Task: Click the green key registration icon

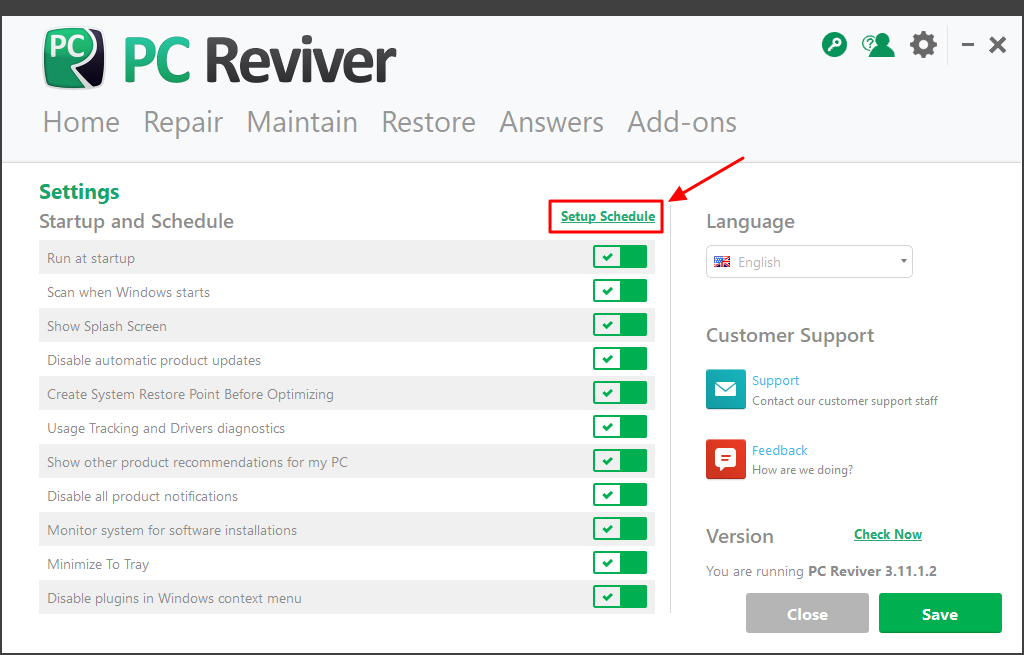Action: (x=834, y=45)
